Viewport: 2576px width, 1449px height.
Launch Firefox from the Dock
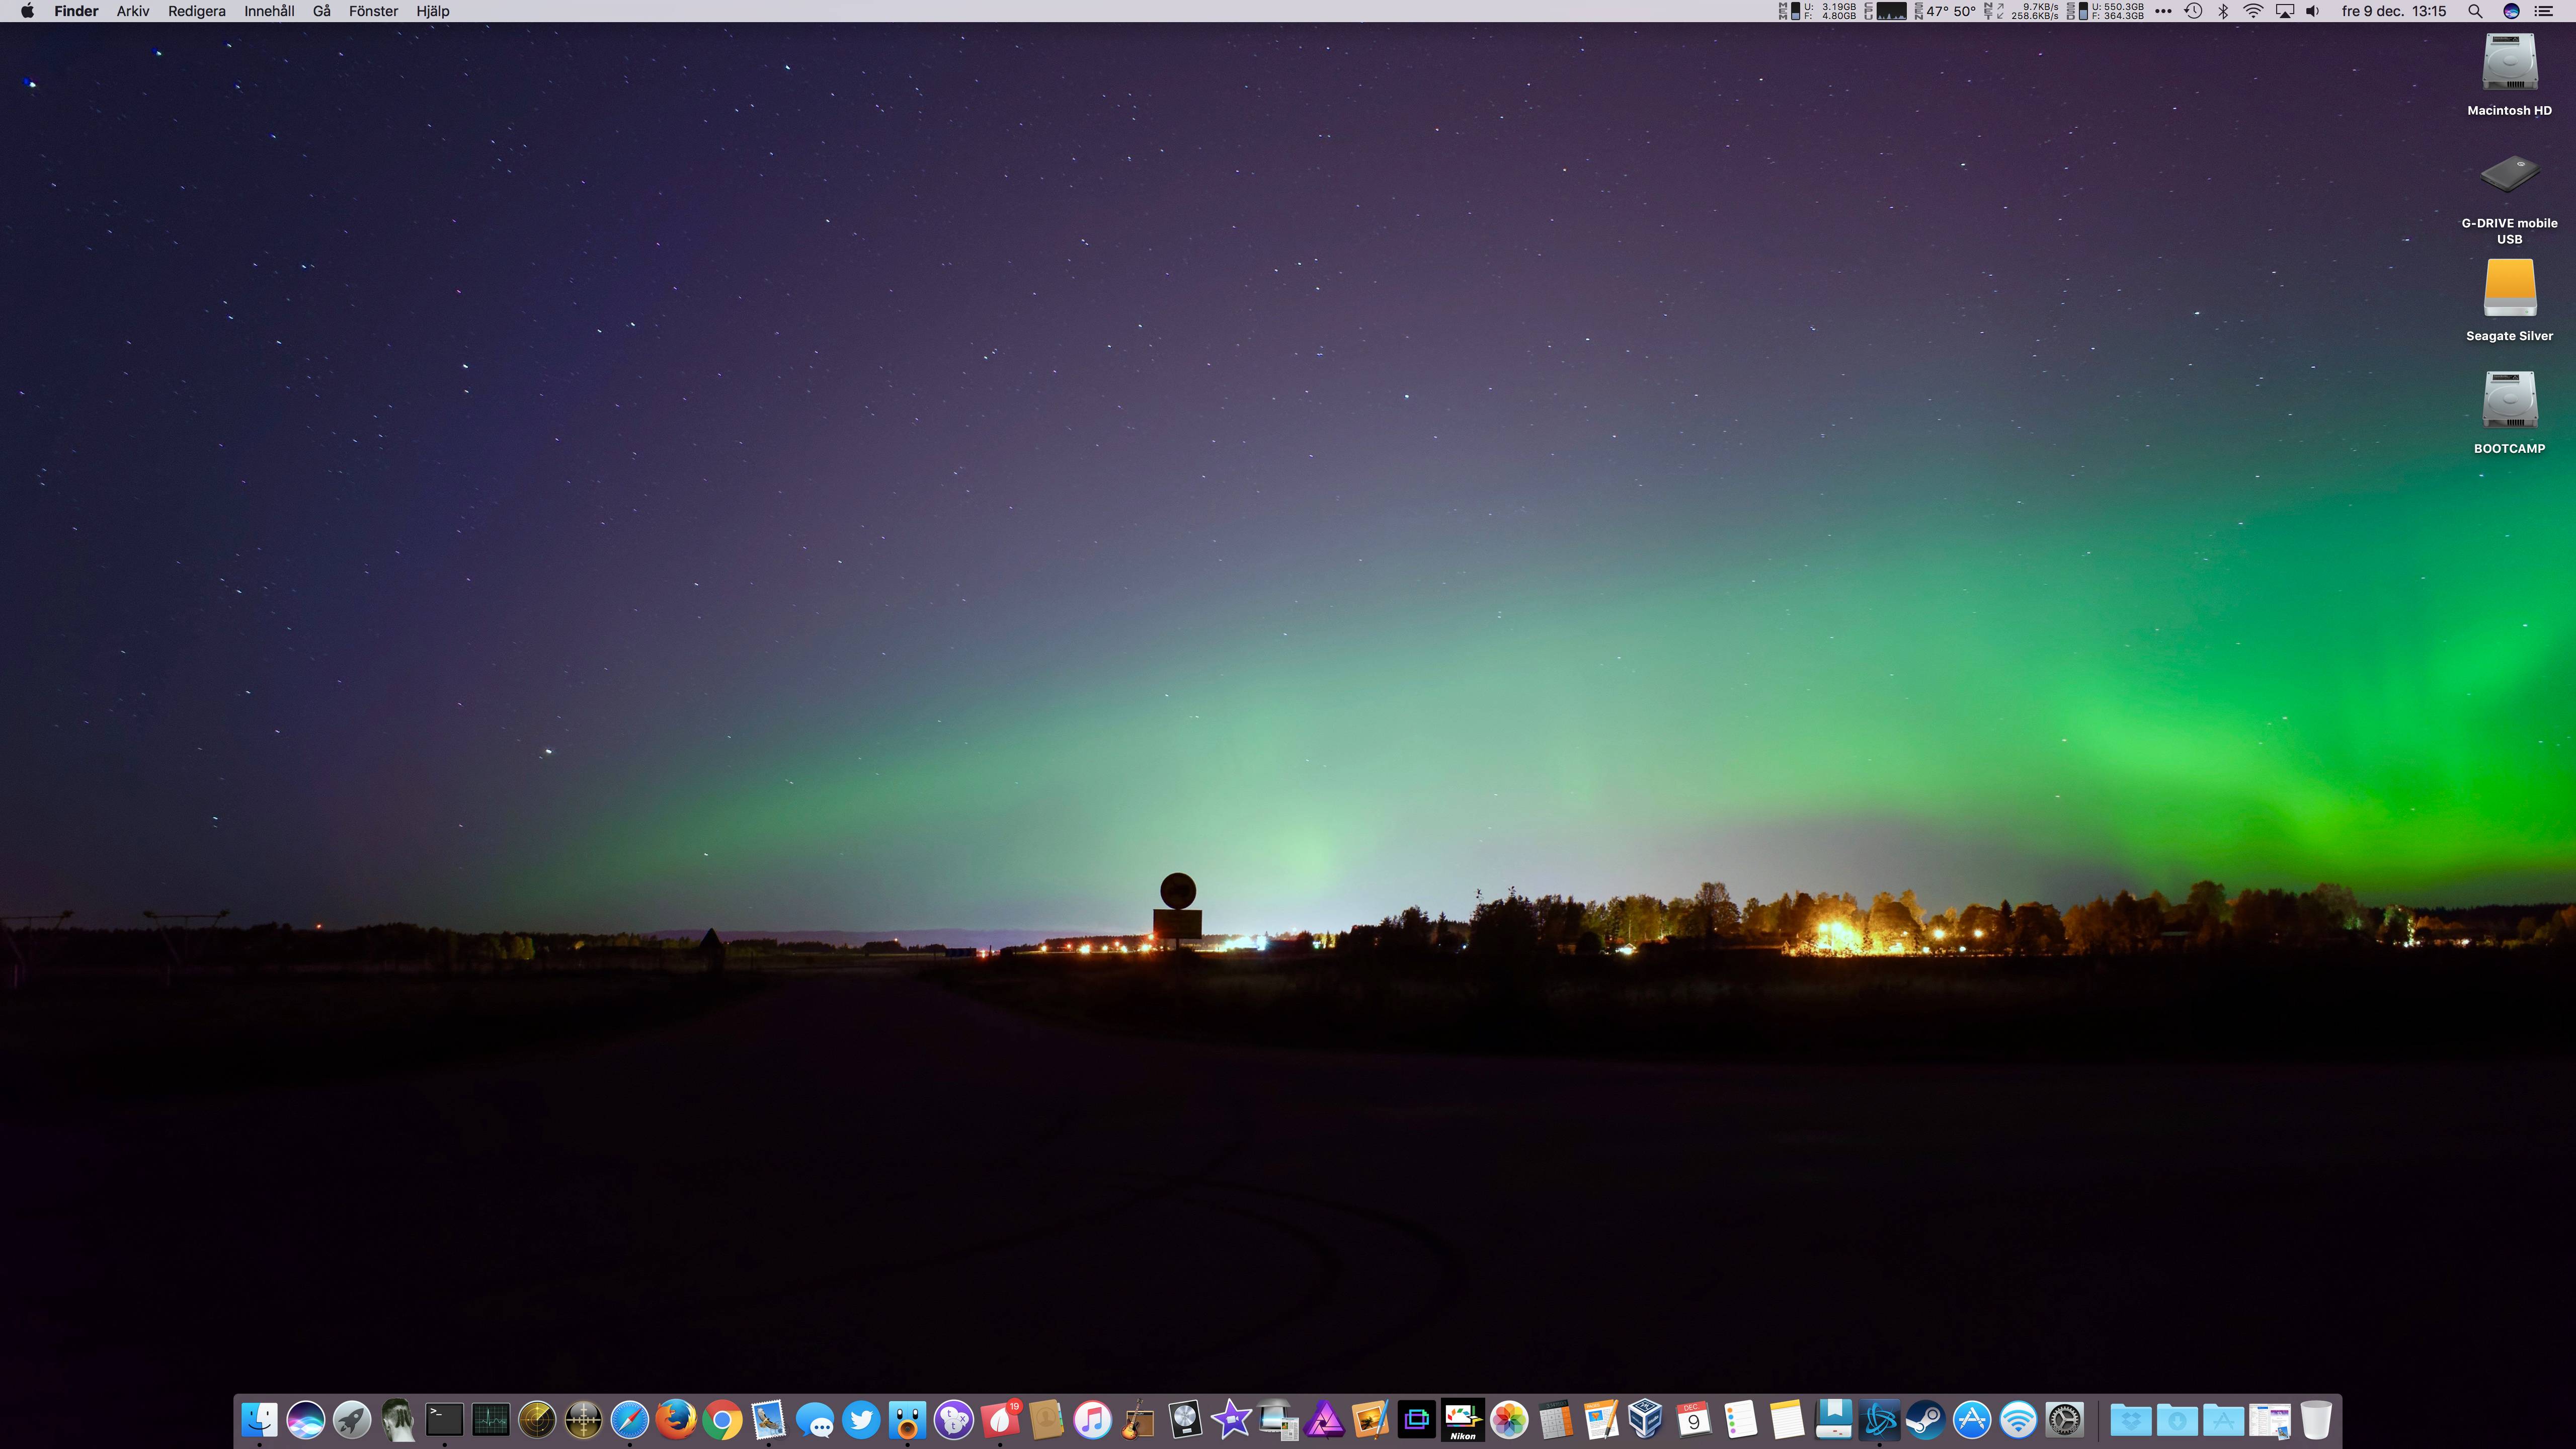676,1419
